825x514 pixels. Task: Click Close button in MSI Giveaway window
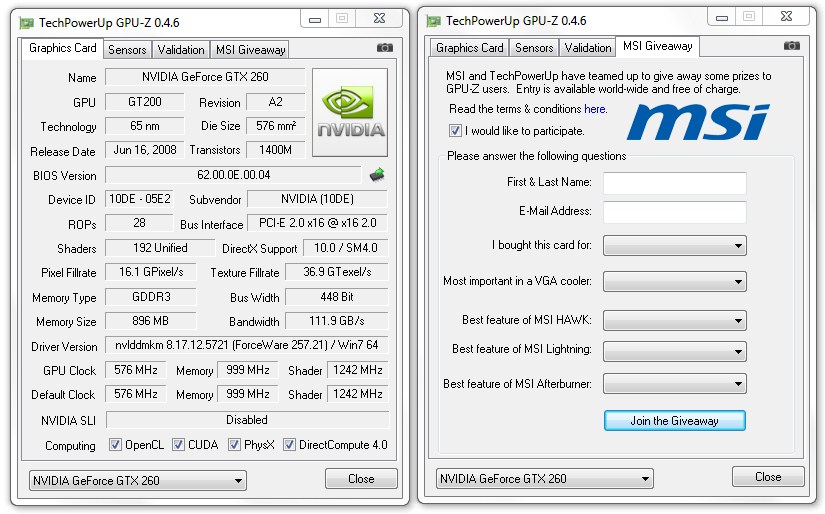click(768, 477)
